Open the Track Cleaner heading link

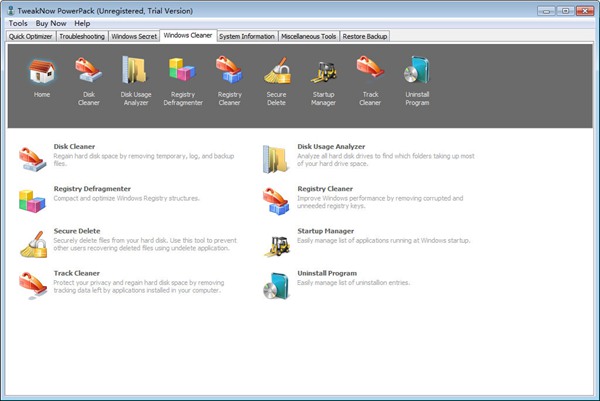click(77, 273)
